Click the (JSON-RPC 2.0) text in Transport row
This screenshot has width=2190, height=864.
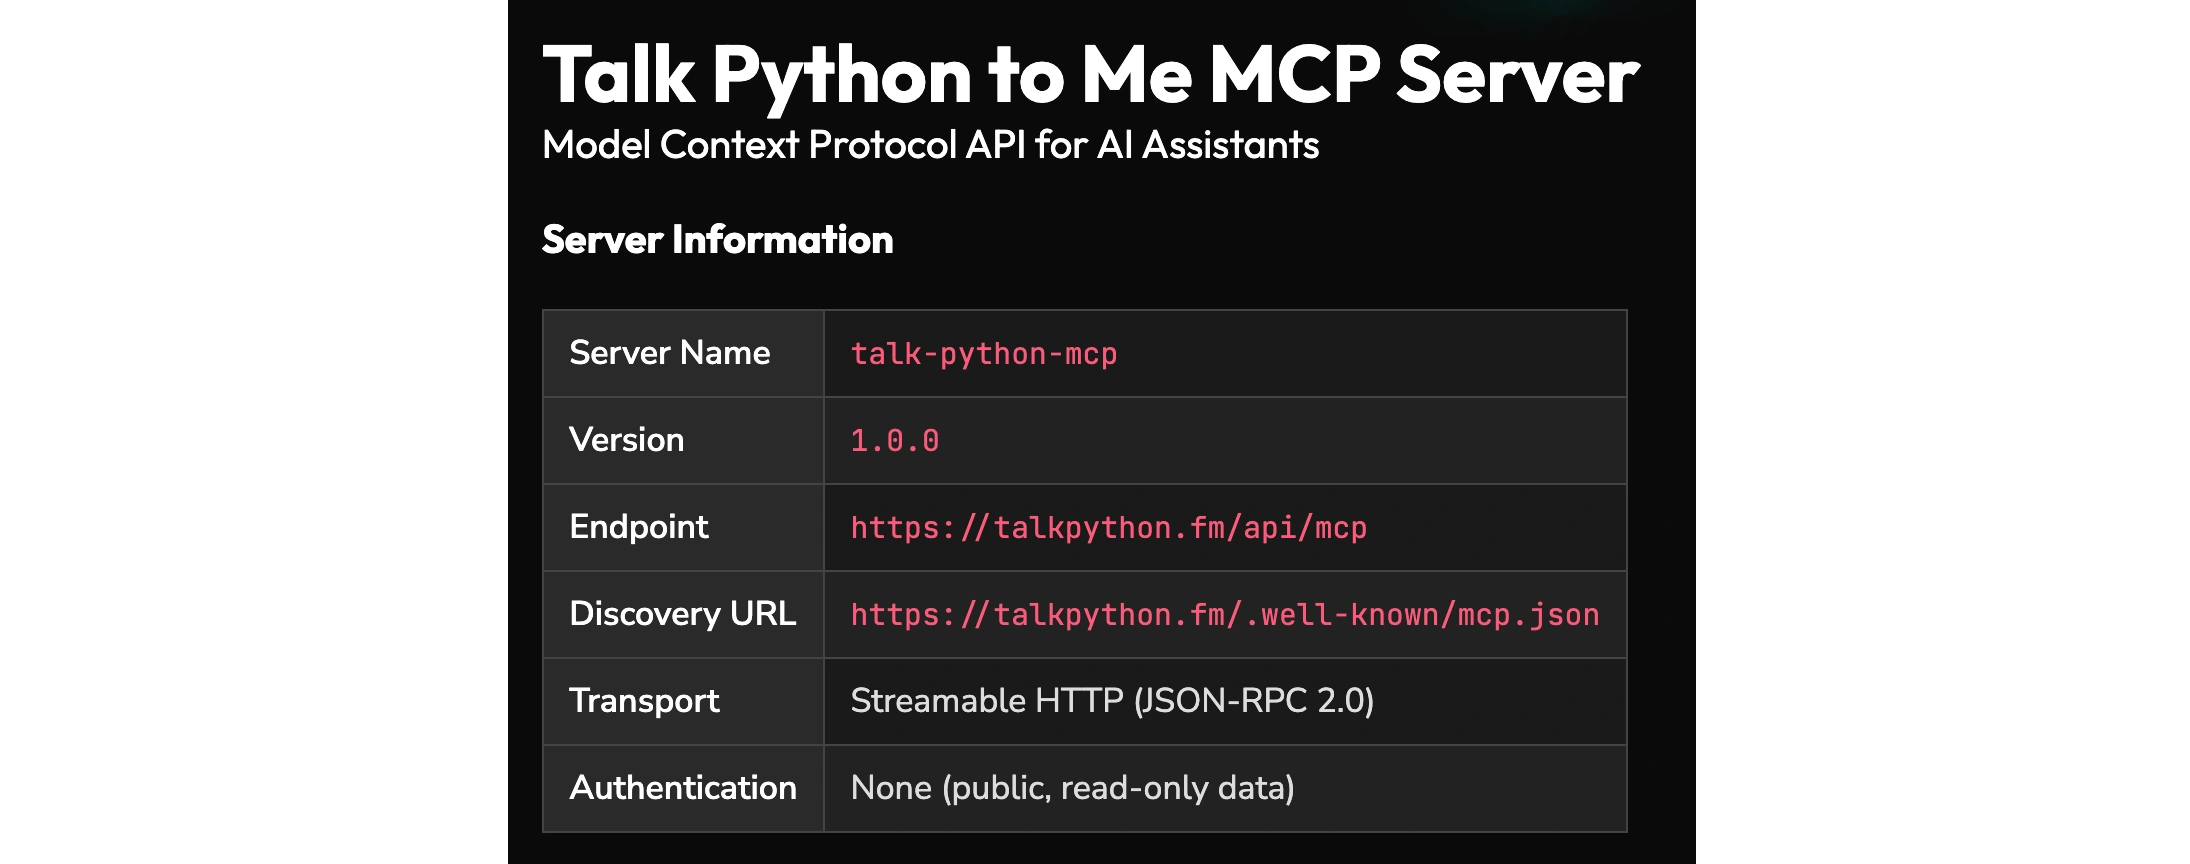click(1254, 701)
